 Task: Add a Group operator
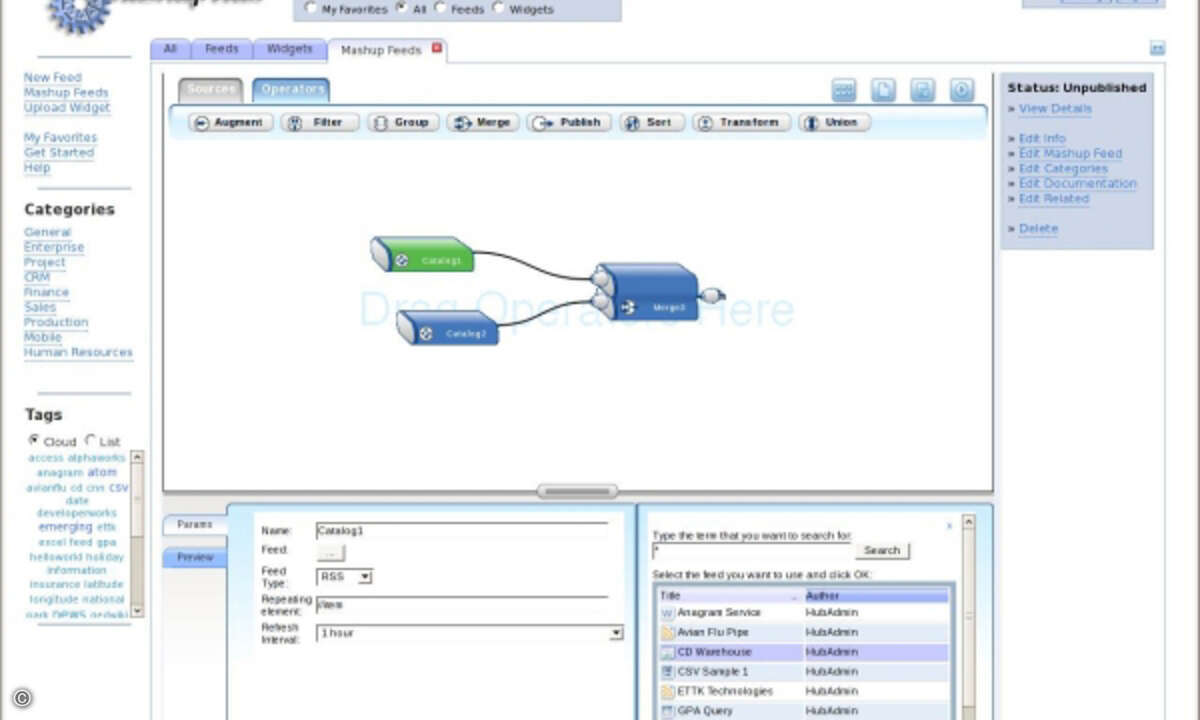[x=403, y=122]
